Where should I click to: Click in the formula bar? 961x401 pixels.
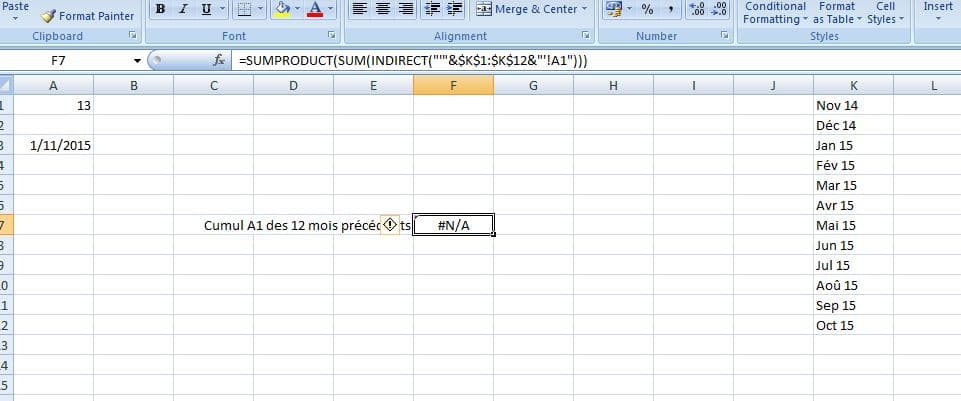[x=598, y=61]
